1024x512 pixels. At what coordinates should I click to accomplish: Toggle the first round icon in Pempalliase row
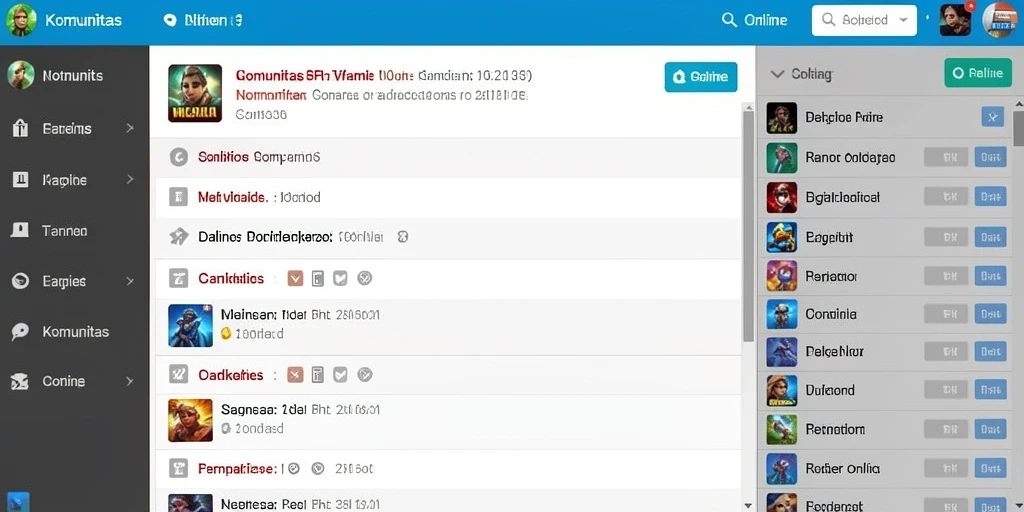(x=294, y=468)
